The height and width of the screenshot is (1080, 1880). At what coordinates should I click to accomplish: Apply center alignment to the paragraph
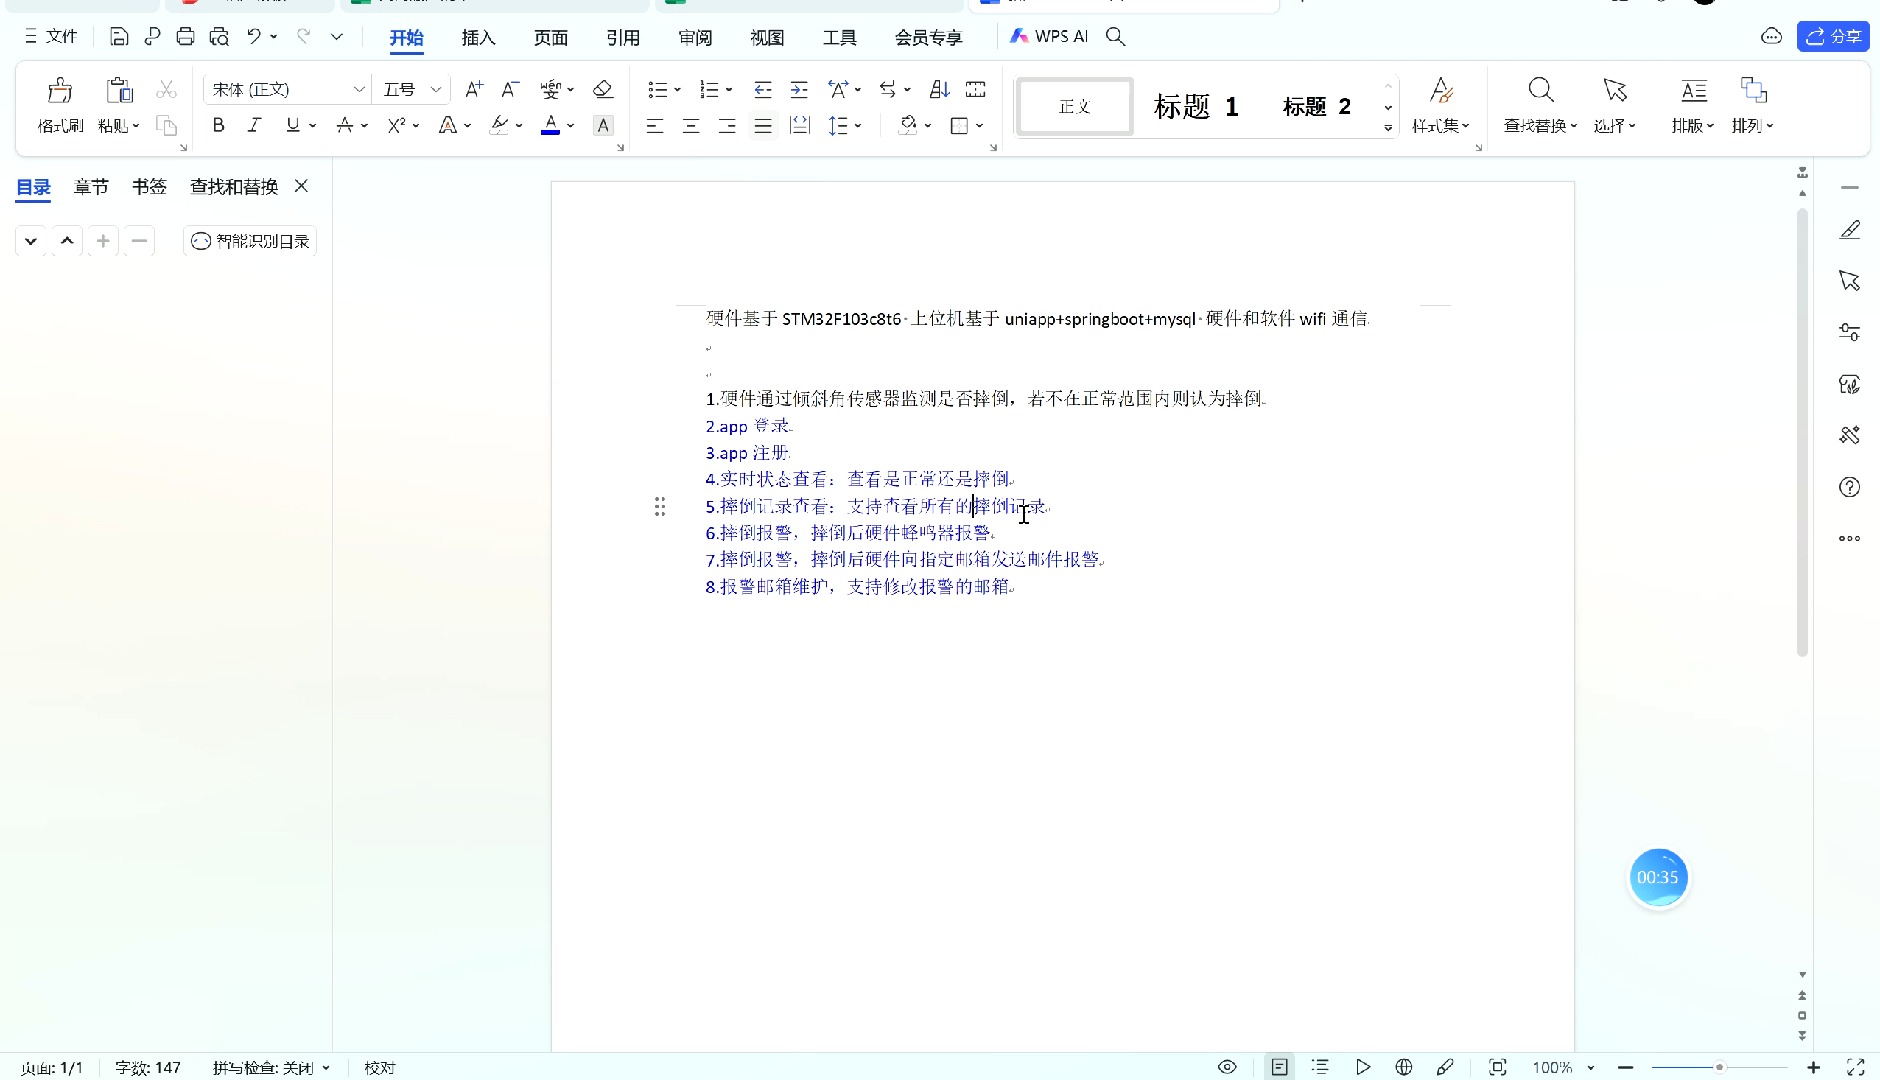click(691, 126)
